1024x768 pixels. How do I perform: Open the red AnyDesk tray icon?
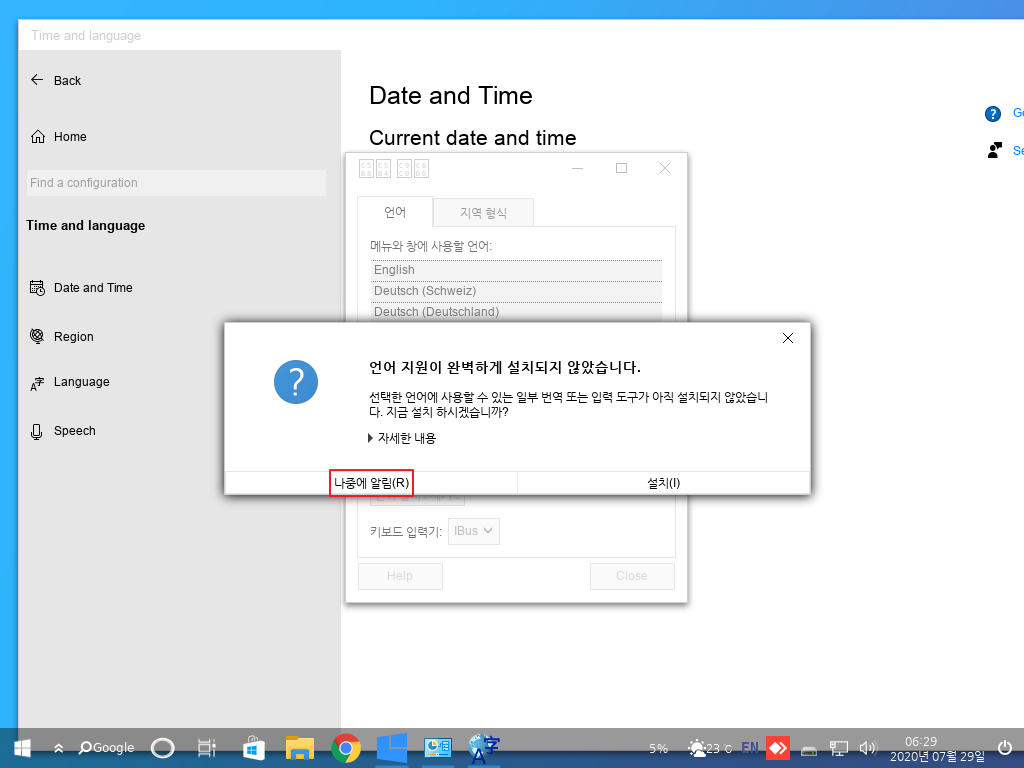(778, 748)
